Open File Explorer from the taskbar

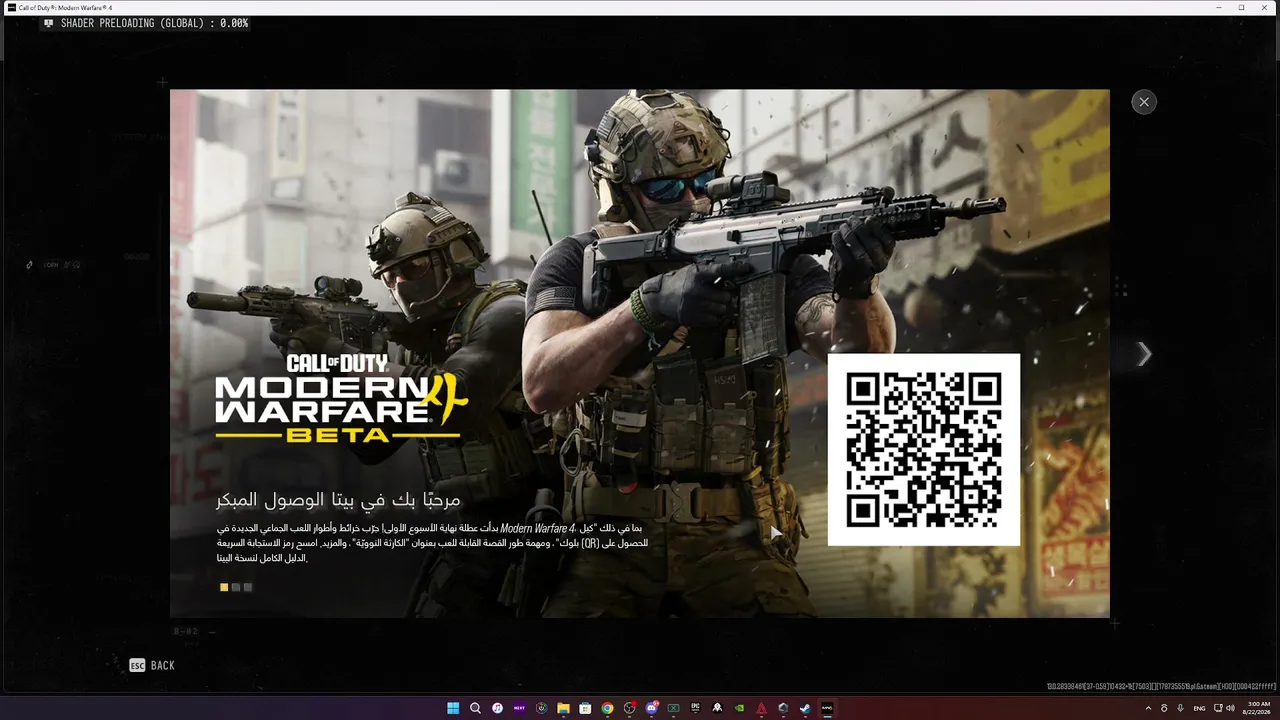coord(563,708)
